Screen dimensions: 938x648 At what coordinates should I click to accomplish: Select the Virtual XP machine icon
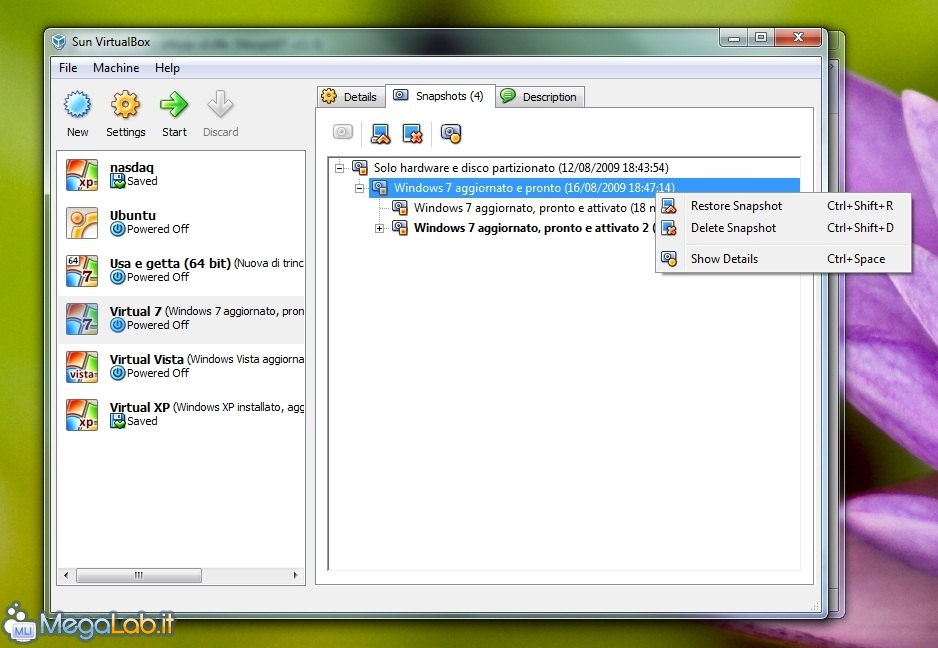[x=82, y=414]
